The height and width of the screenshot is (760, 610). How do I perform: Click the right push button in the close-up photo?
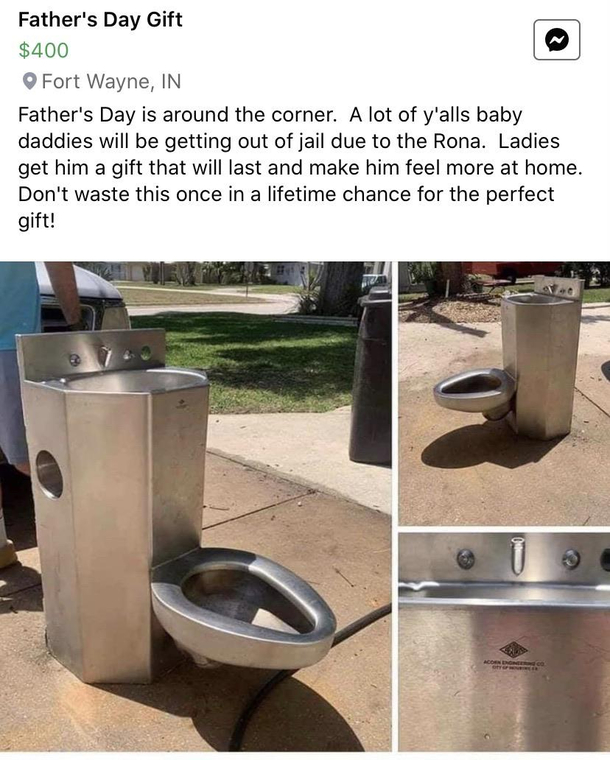point(571,559)
